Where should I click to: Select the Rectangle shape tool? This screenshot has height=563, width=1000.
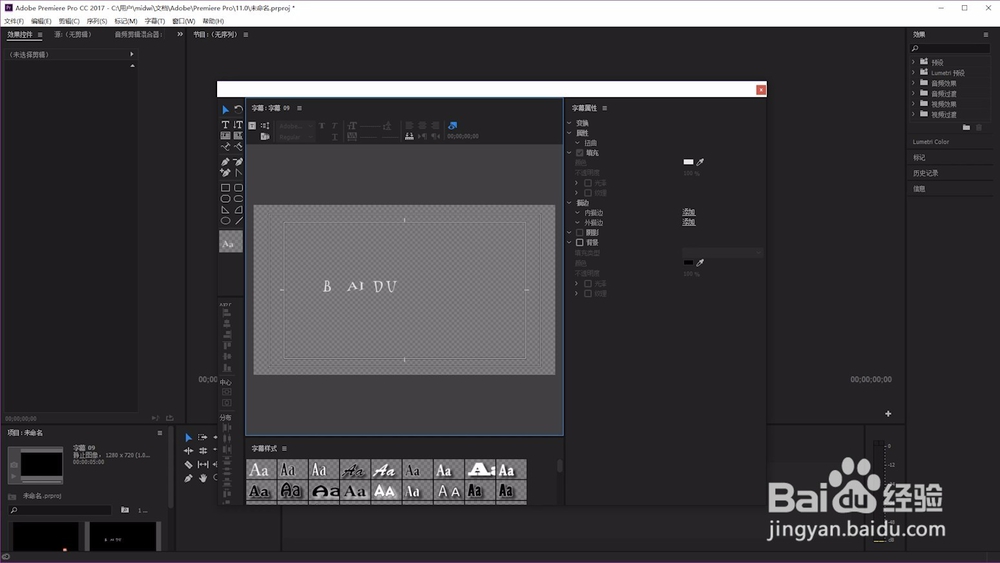(x=225, y=187)
